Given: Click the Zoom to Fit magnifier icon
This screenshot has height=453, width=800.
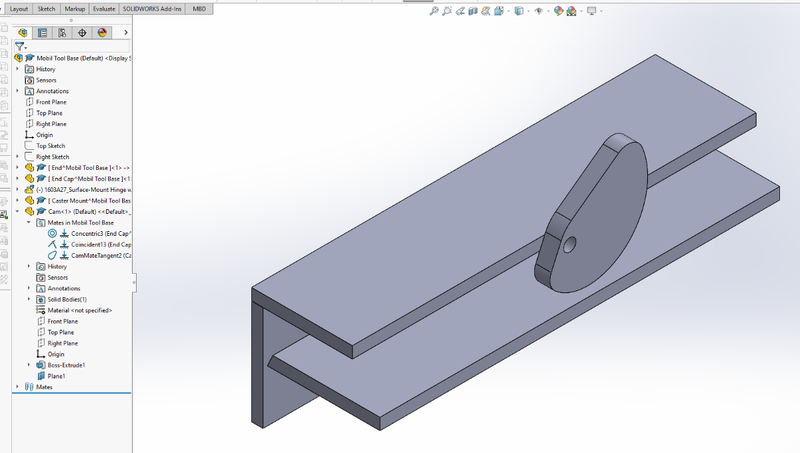Looking at the screenshot, I should coord(434,11).
